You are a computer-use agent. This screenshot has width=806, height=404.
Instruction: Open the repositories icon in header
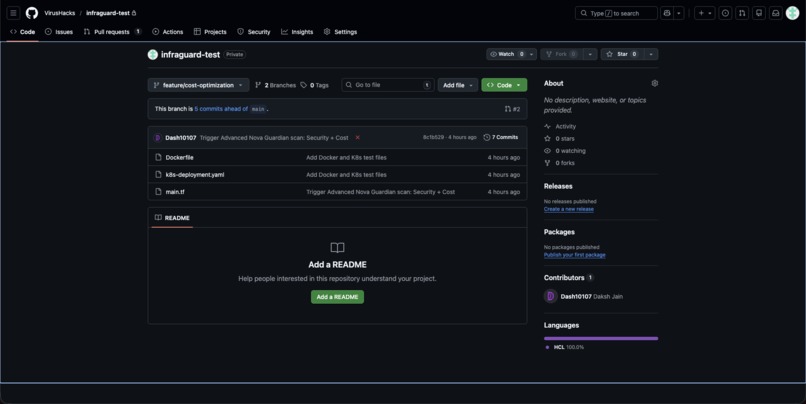(759, 13)
